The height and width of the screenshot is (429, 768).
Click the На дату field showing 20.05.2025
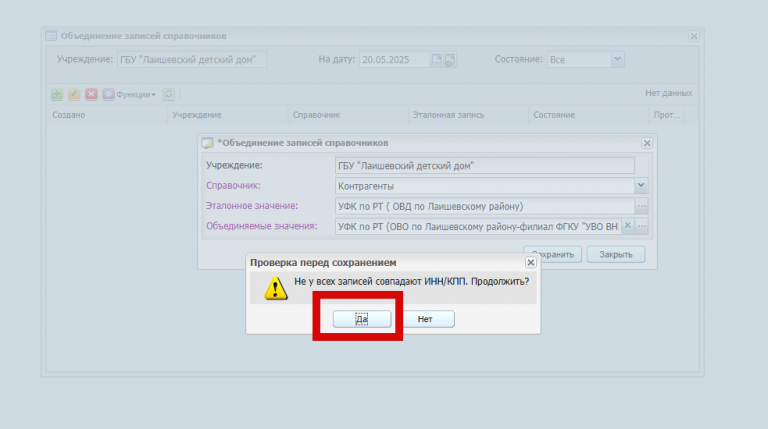[x=395, y=59]
